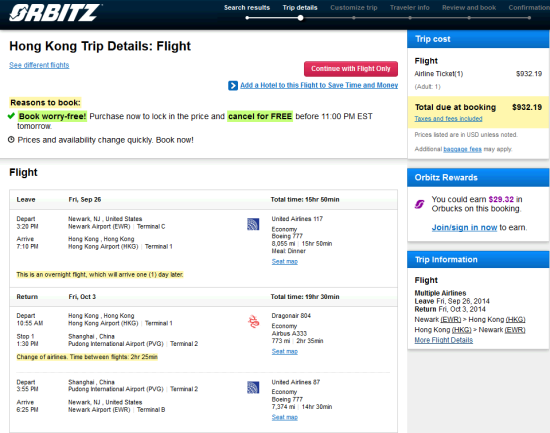Open Taxes and fees included link
The width and height of the screenshot is (550, 433).
click(x=448, y=119)
